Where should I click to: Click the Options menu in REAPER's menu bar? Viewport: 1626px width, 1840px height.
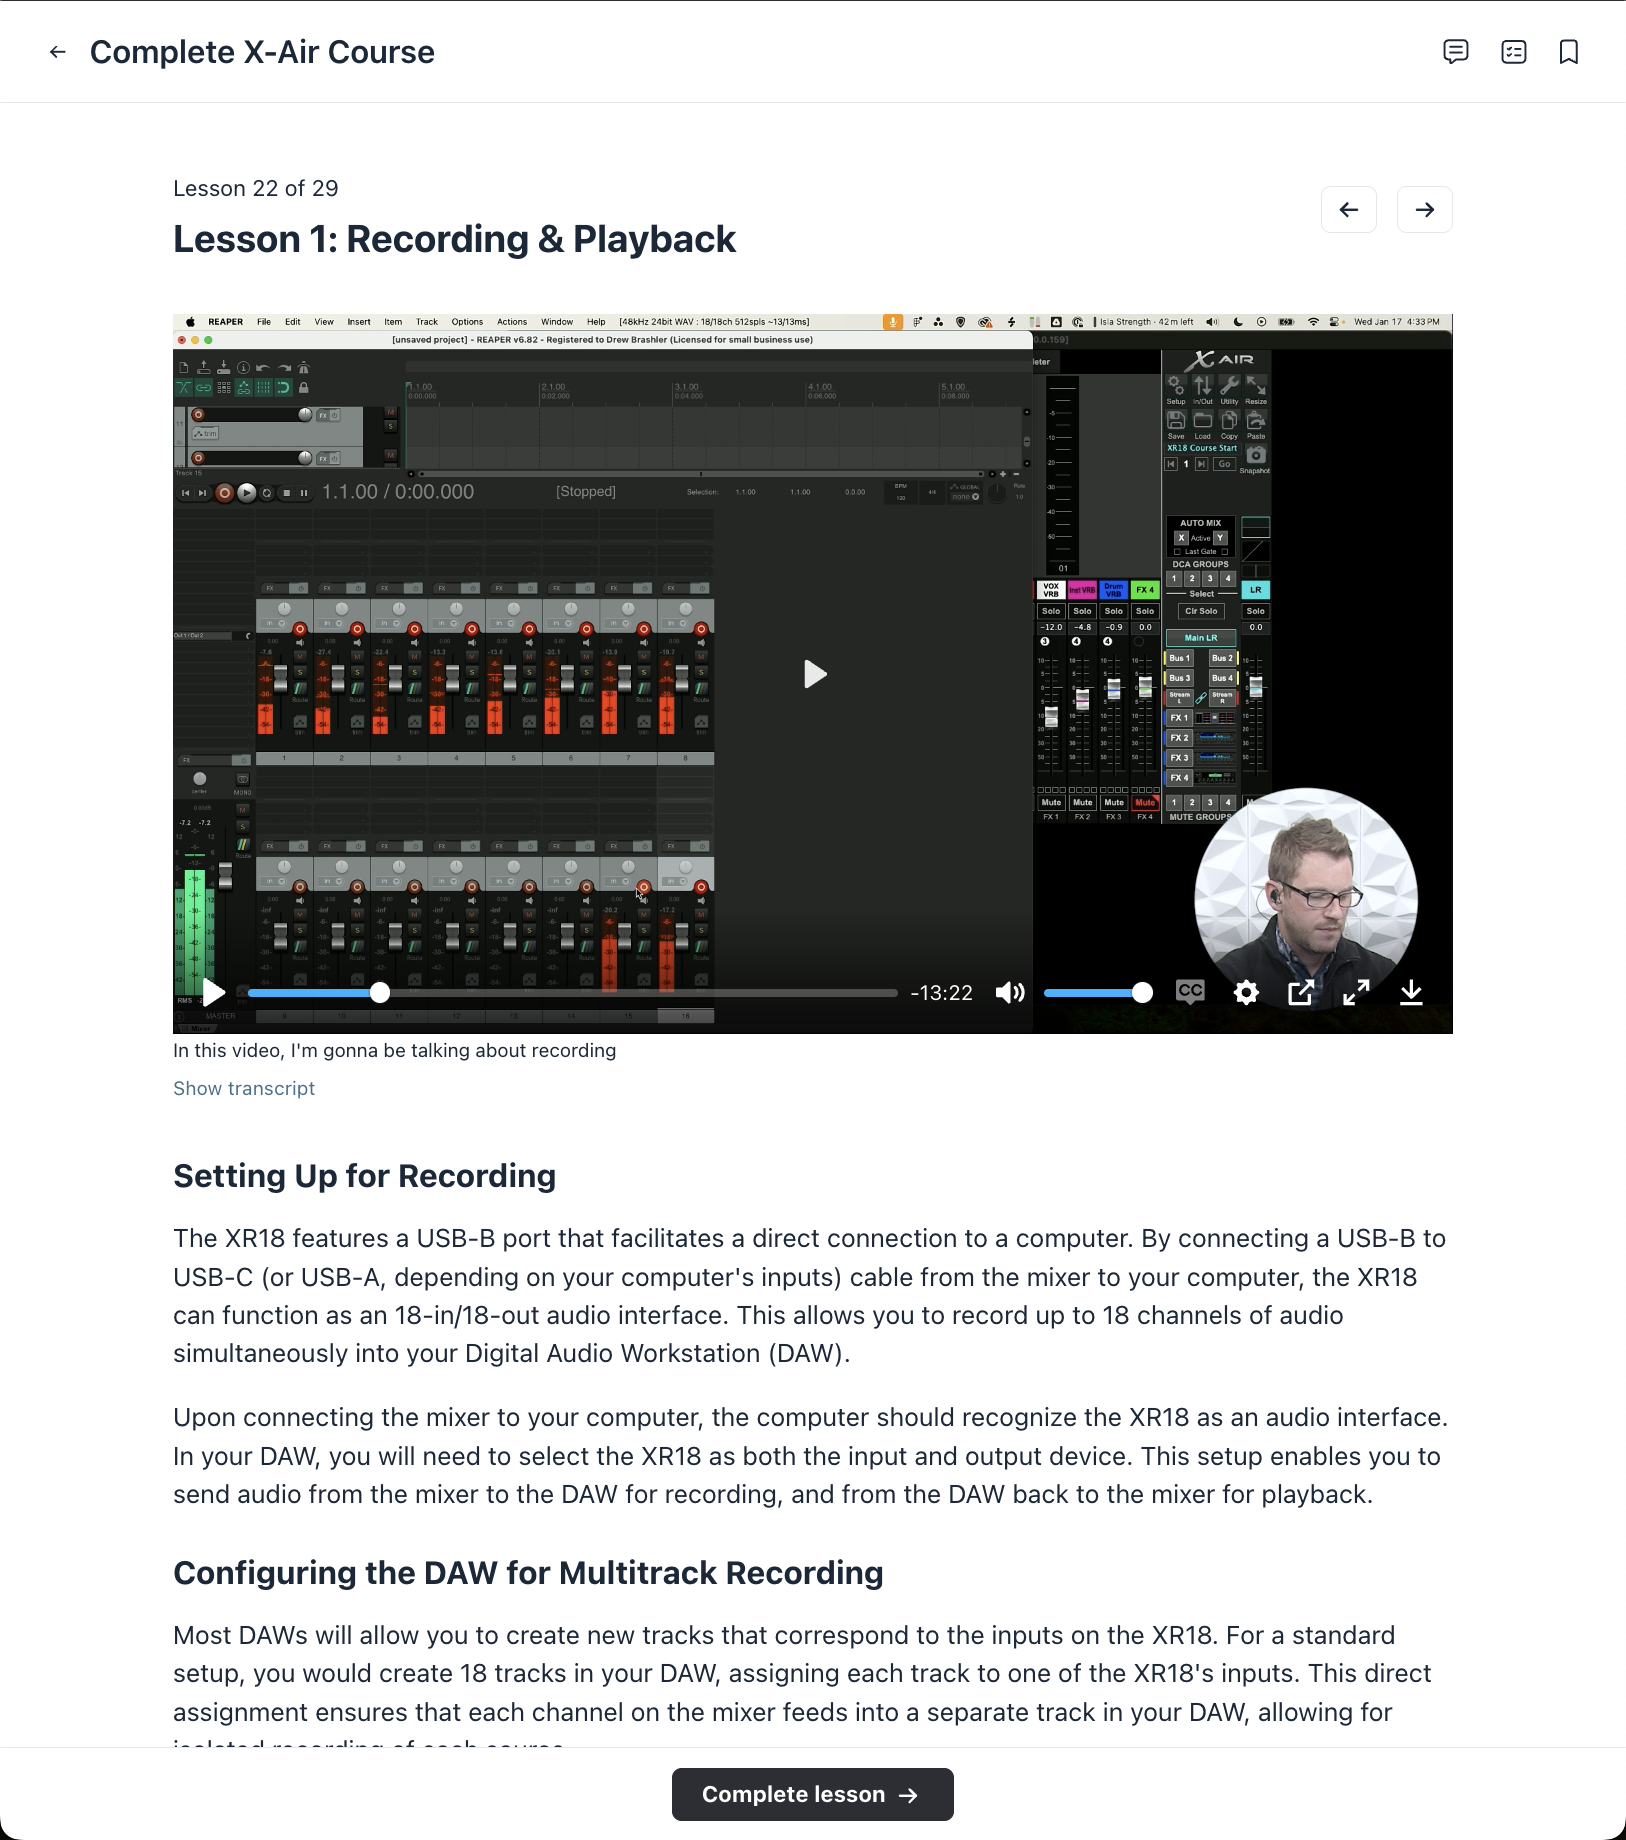click(x=467, y=322)
